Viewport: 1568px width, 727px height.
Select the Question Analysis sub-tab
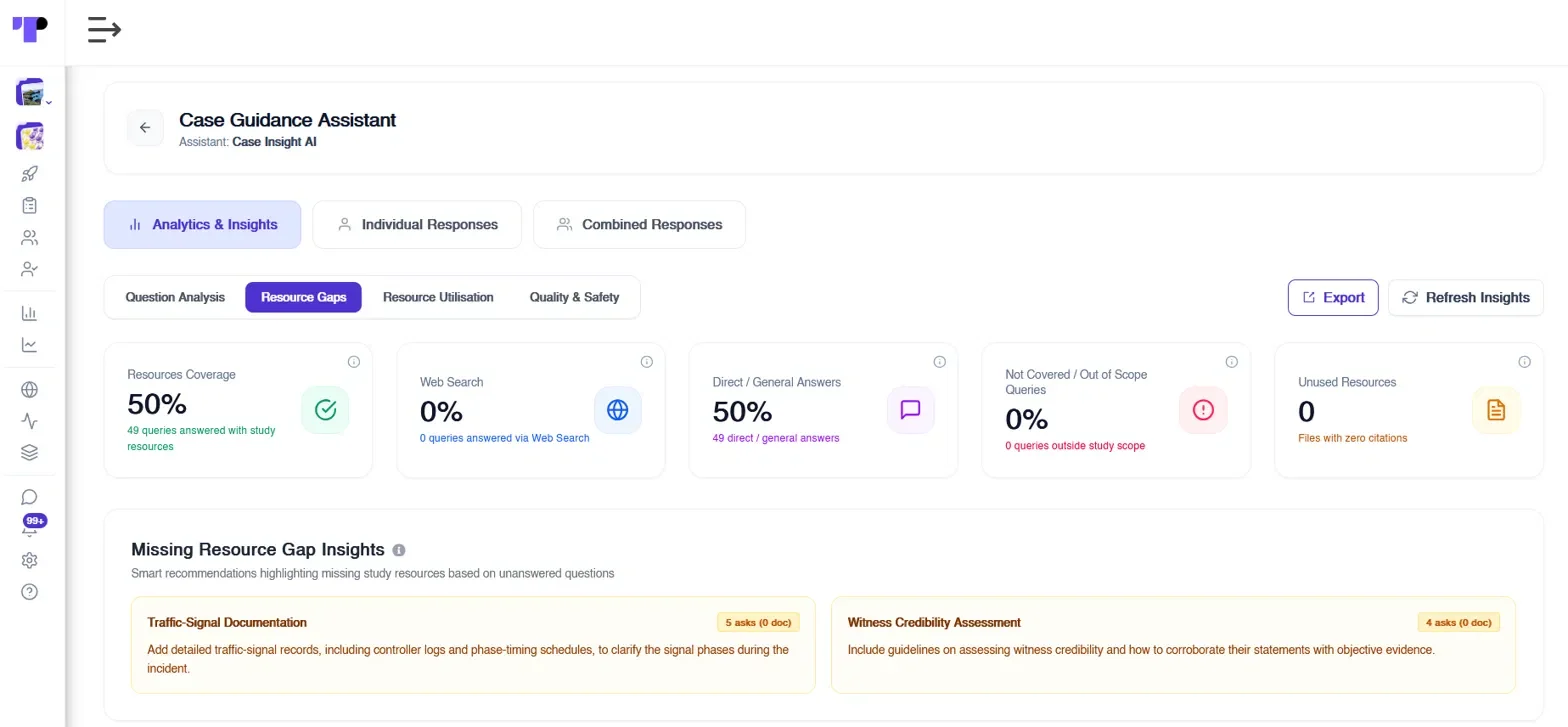point(175,297)
